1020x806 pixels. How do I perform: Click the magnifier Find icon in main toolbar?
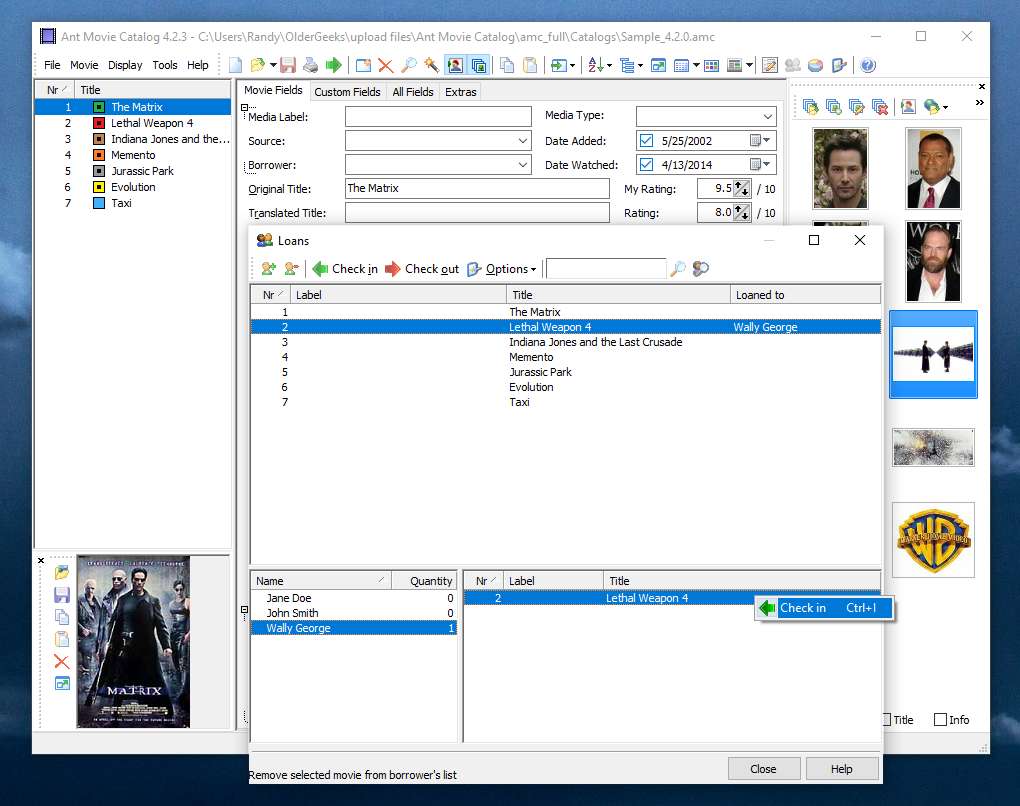[409, 65]
